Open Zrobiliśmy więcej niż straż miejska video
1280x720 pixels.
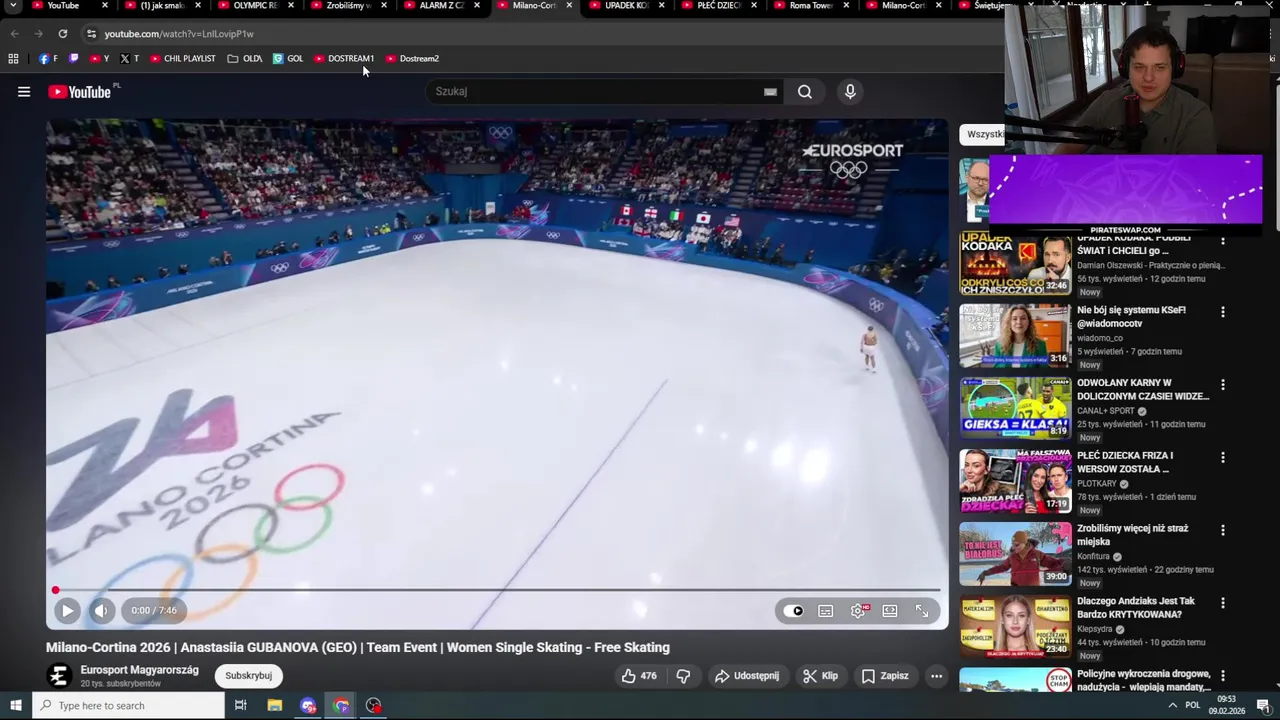click(1133, 535)
